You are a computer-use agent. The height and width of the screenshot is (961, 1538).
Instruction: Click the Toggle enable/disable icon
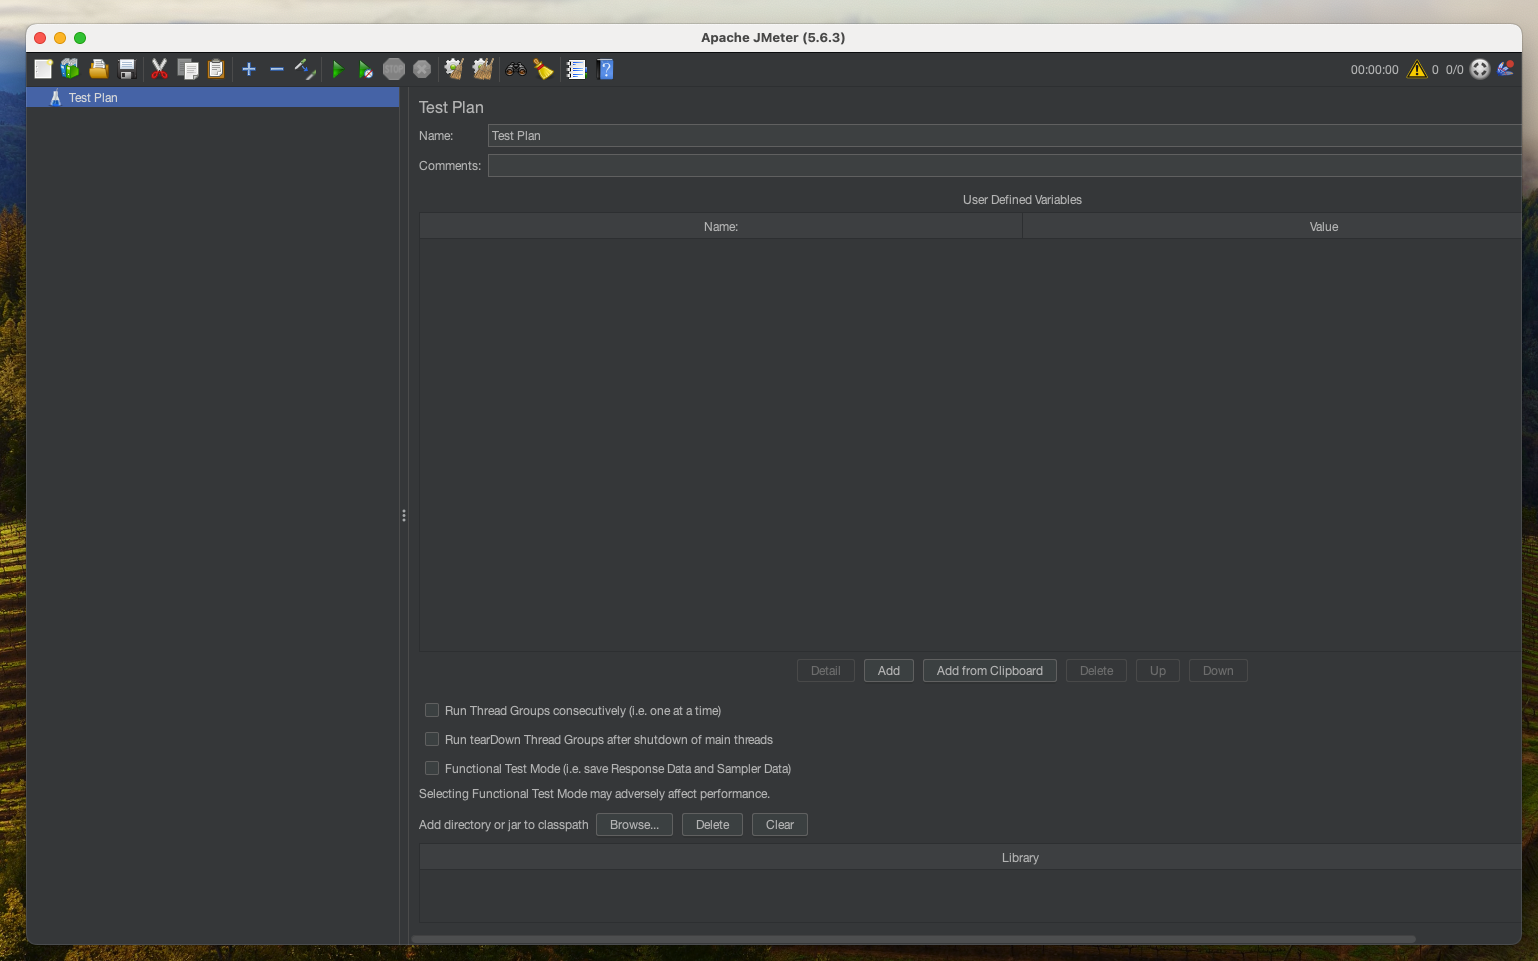click(x=305, y=69)
